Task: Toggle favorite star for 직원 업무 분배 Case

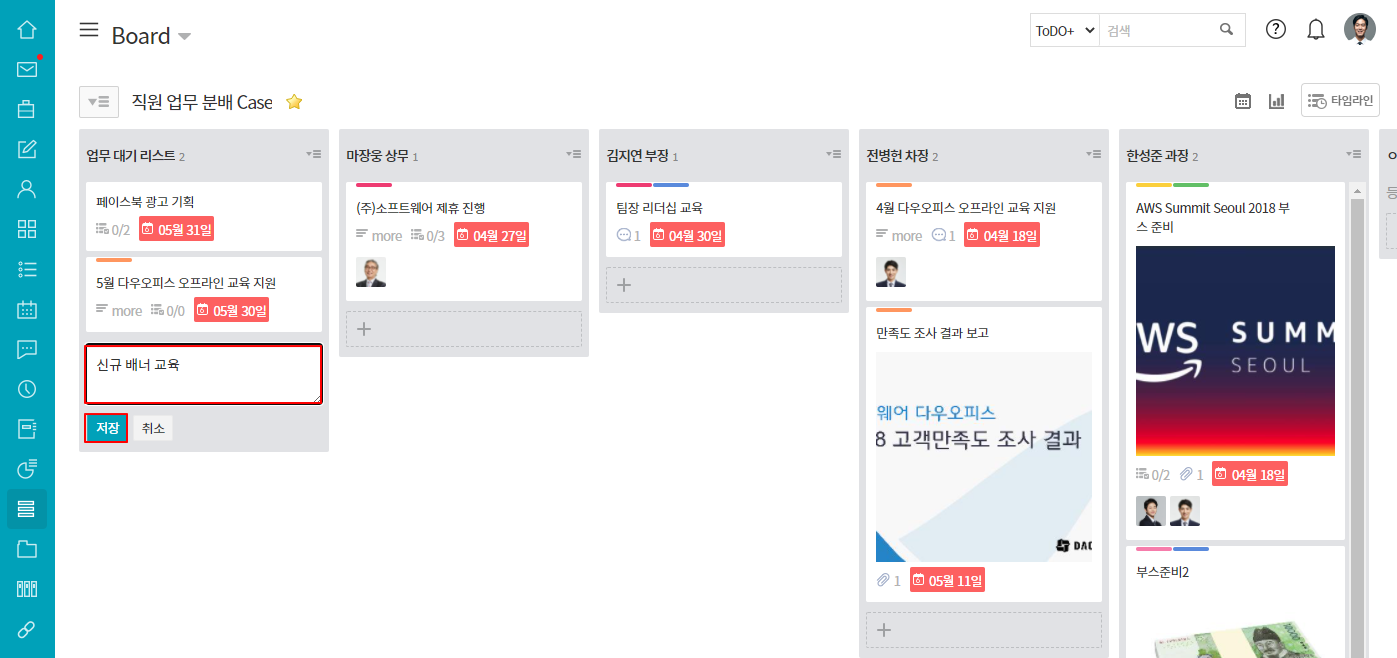Action: click(294, 102)
